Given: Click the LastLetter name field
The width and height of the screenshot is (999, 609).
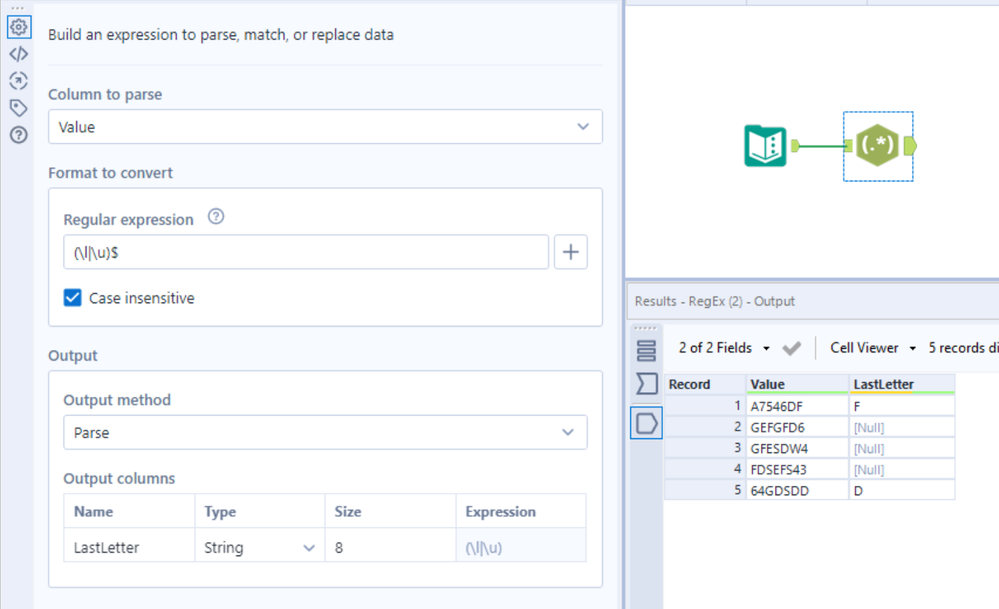Looking at the screenshot, I should [129, 547].
